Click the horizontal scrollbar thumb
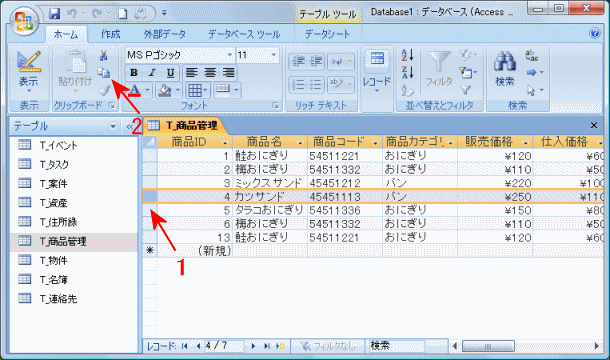The height and width of the screenshot is (360, 610). (488, 346)
